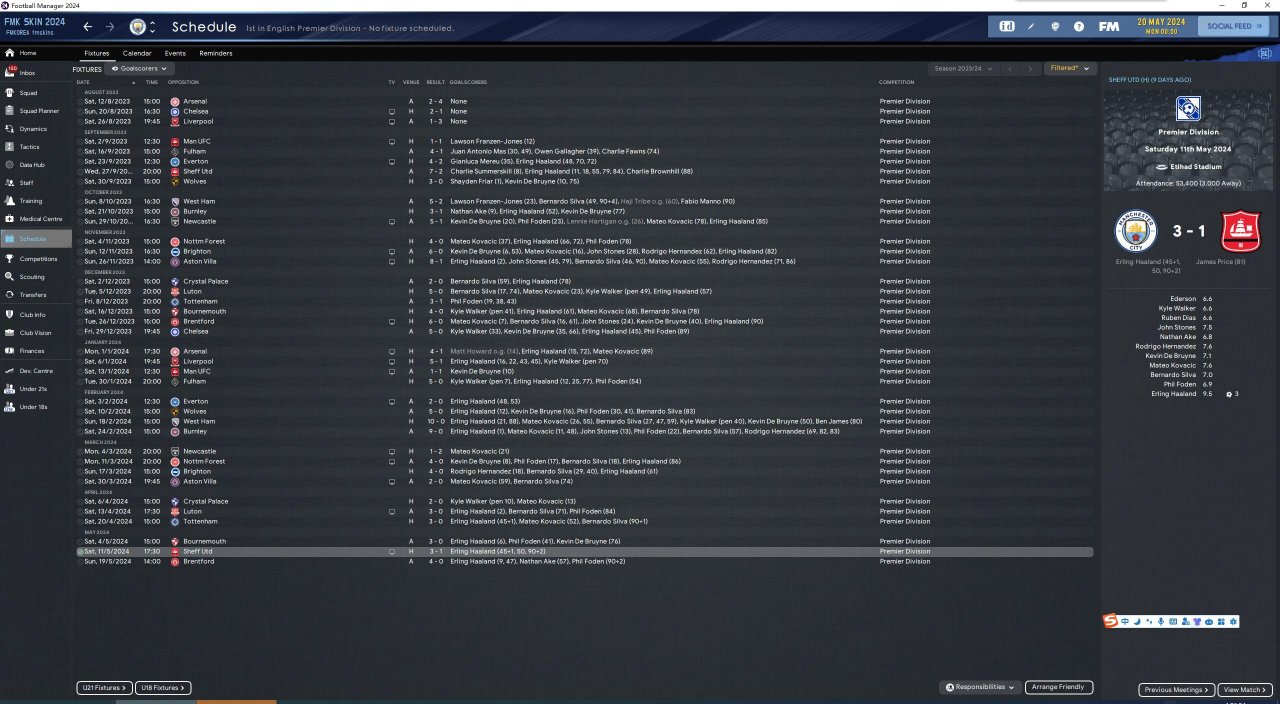Click the Sogou 'S' input method icon

[1110, 622]
